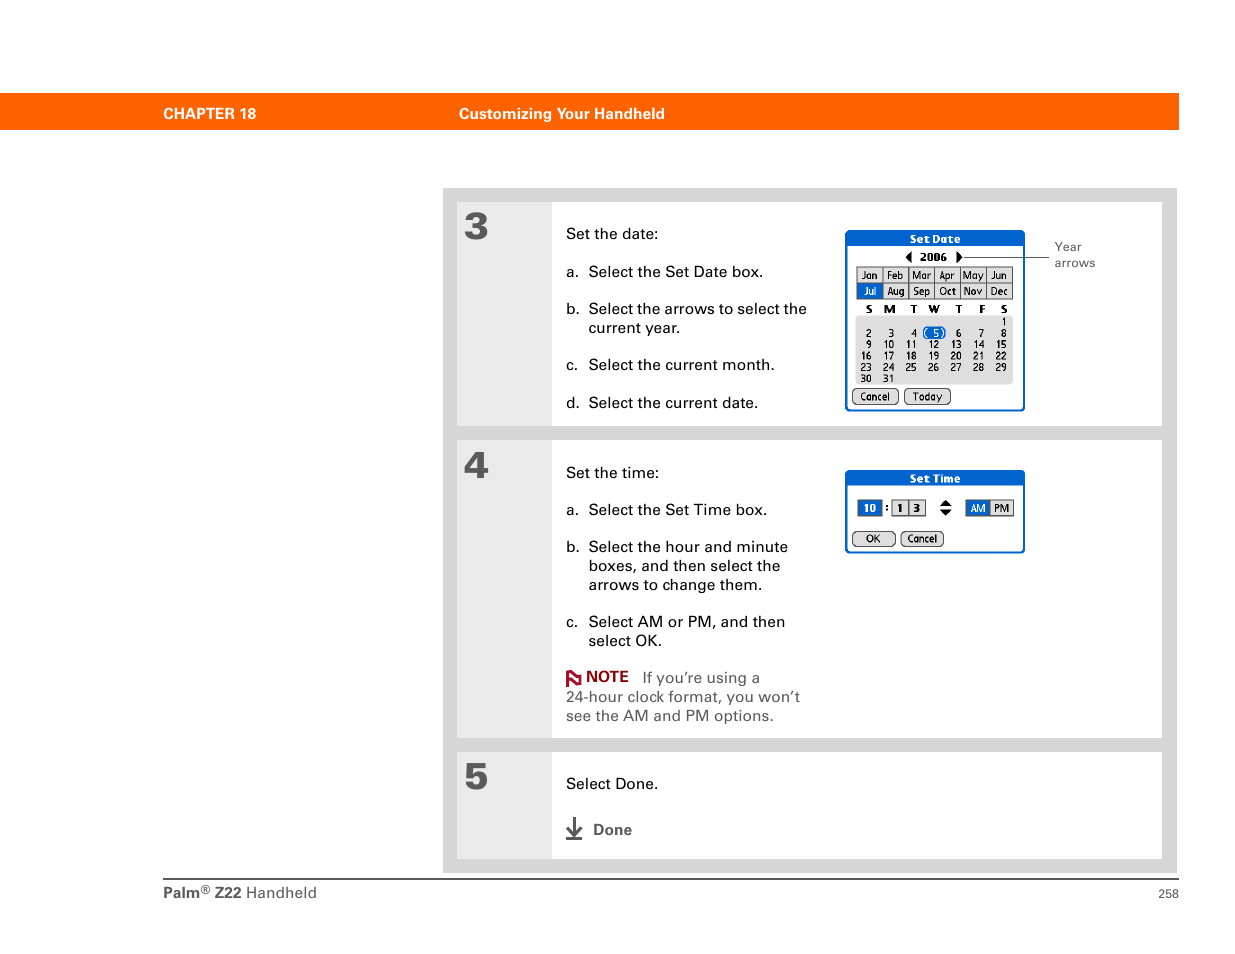Image resolution: width=1235 pixels, height=954 pixels.
Task: Pick day 28 in the calendar
Action: pos(979,368)
